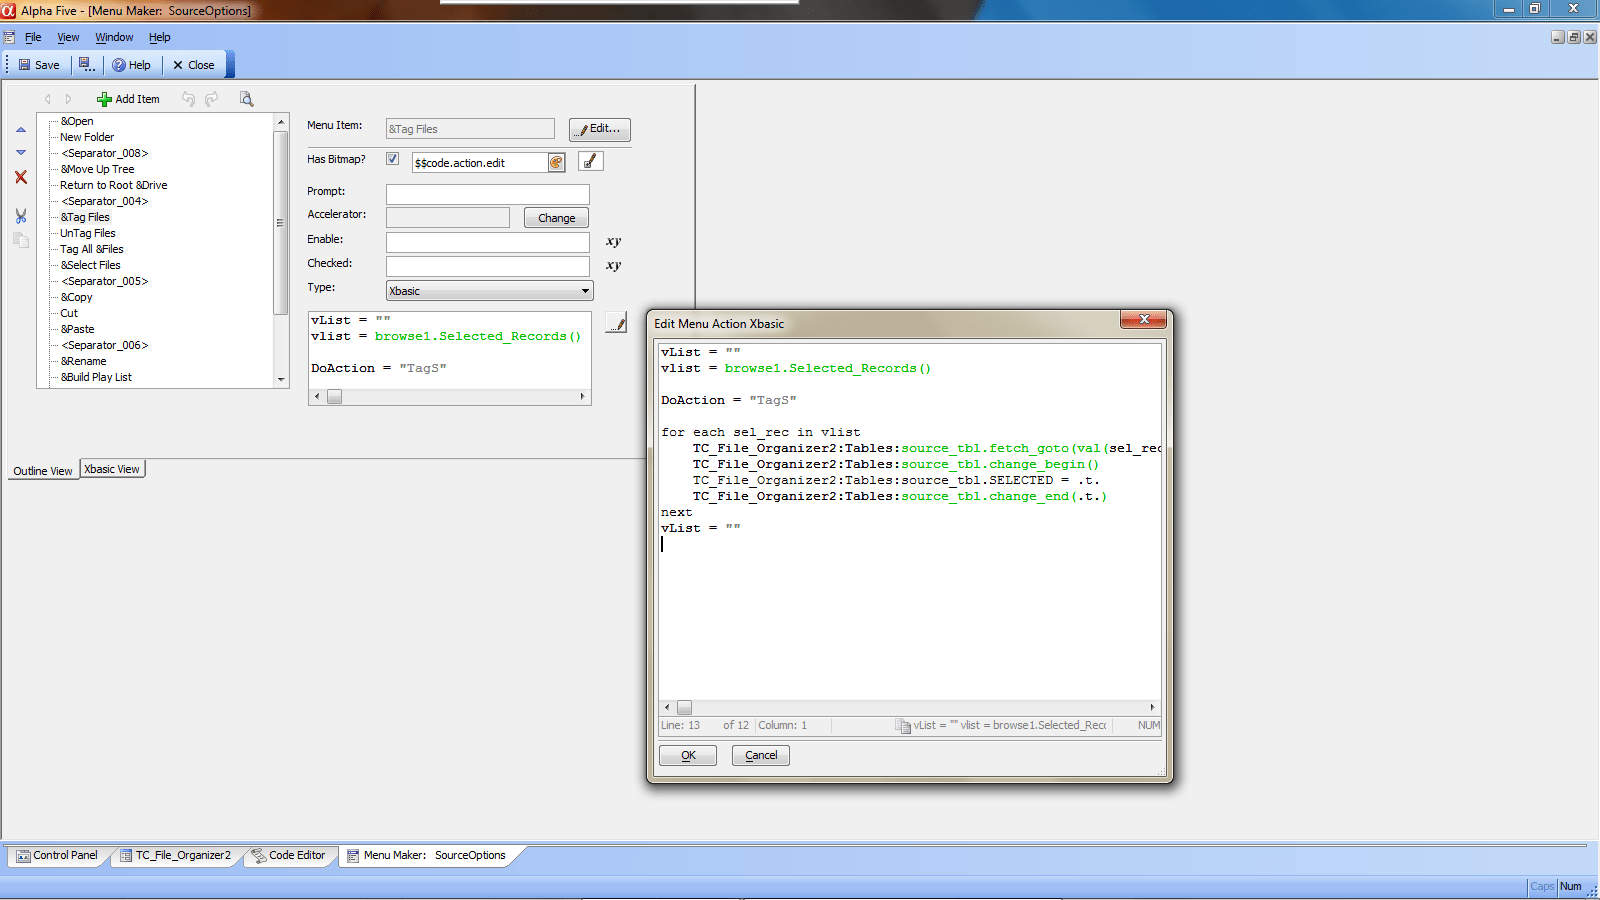Image resolution: width=1600 pixels, height=900 pixels.
Task: Open the Type dropdown showing Xbasic
Action: point(585,290)
